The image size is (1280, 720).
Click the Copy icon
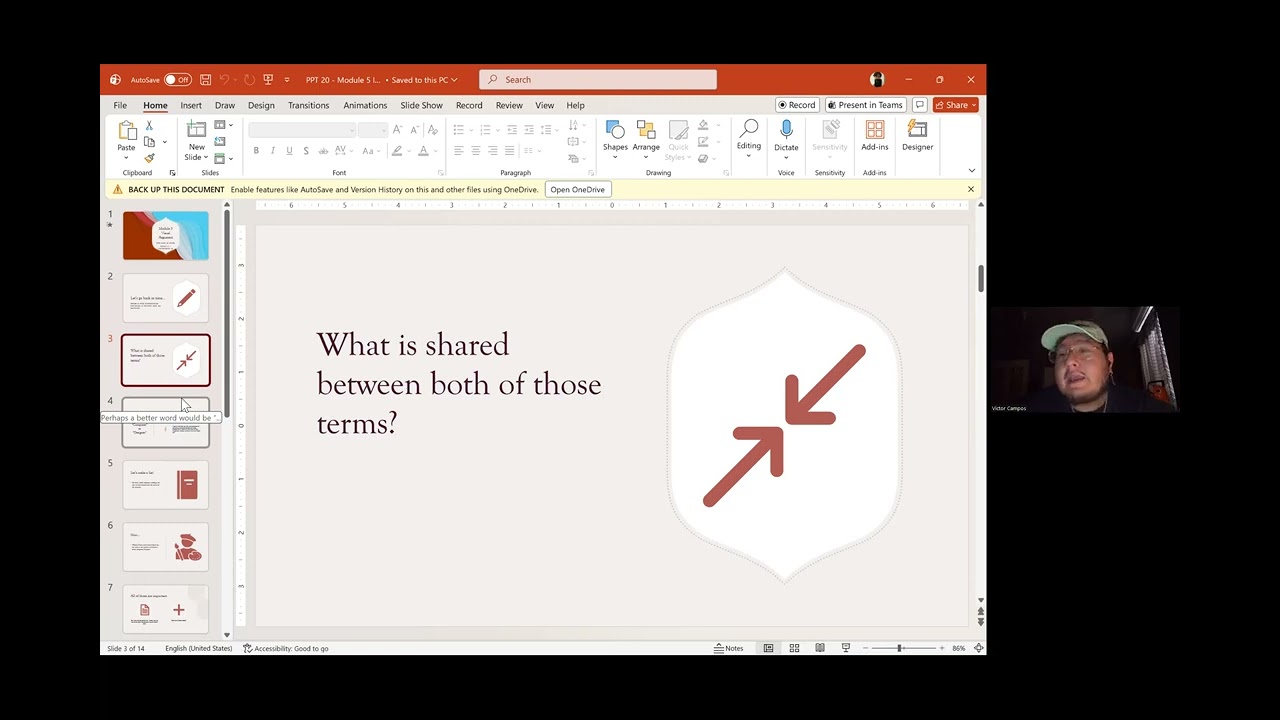pyautogui.click(x=149, y=142)
